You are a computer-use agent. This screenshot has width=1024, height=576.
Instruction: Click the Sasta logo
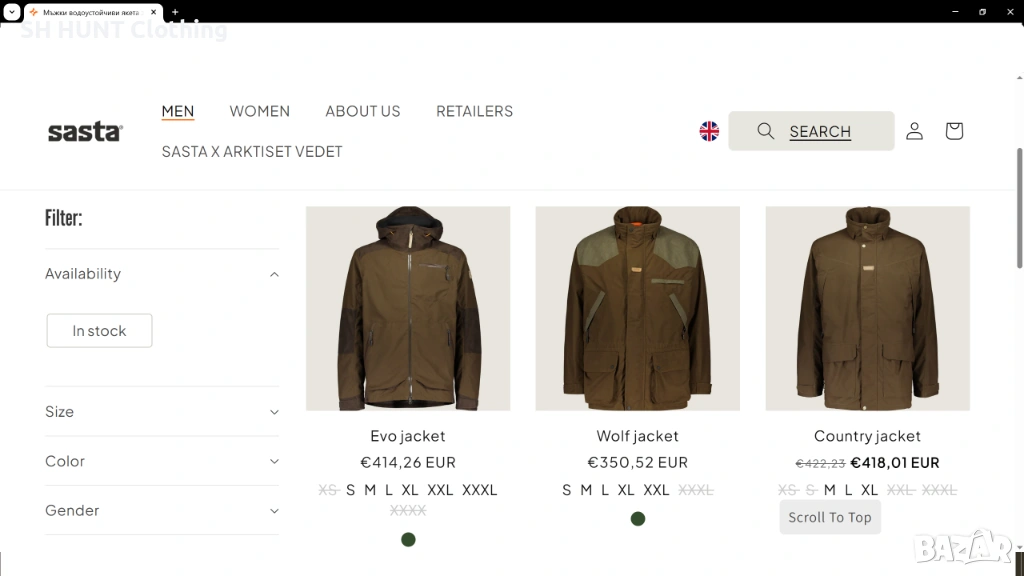coord(85,131)
